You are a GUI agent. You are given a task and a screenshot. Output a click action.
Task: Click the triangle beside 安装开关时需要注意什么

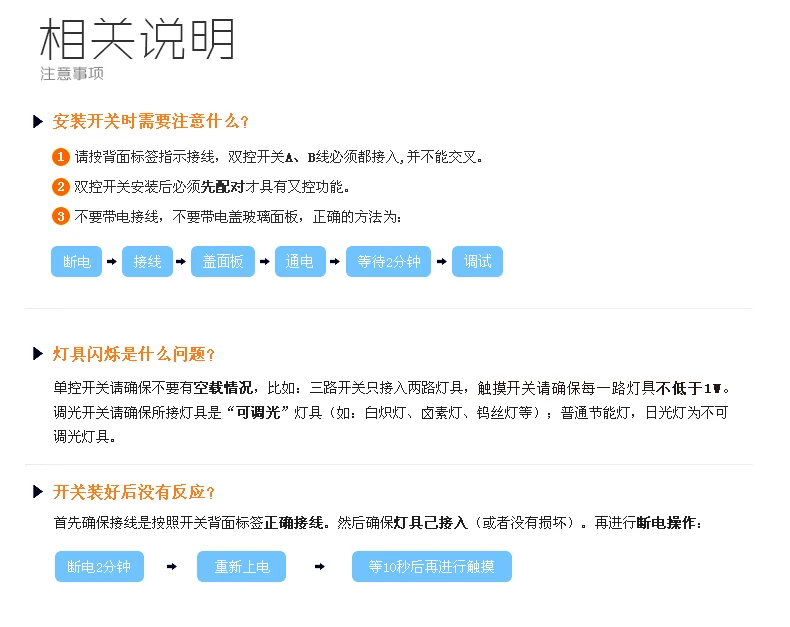pos(38,121)
